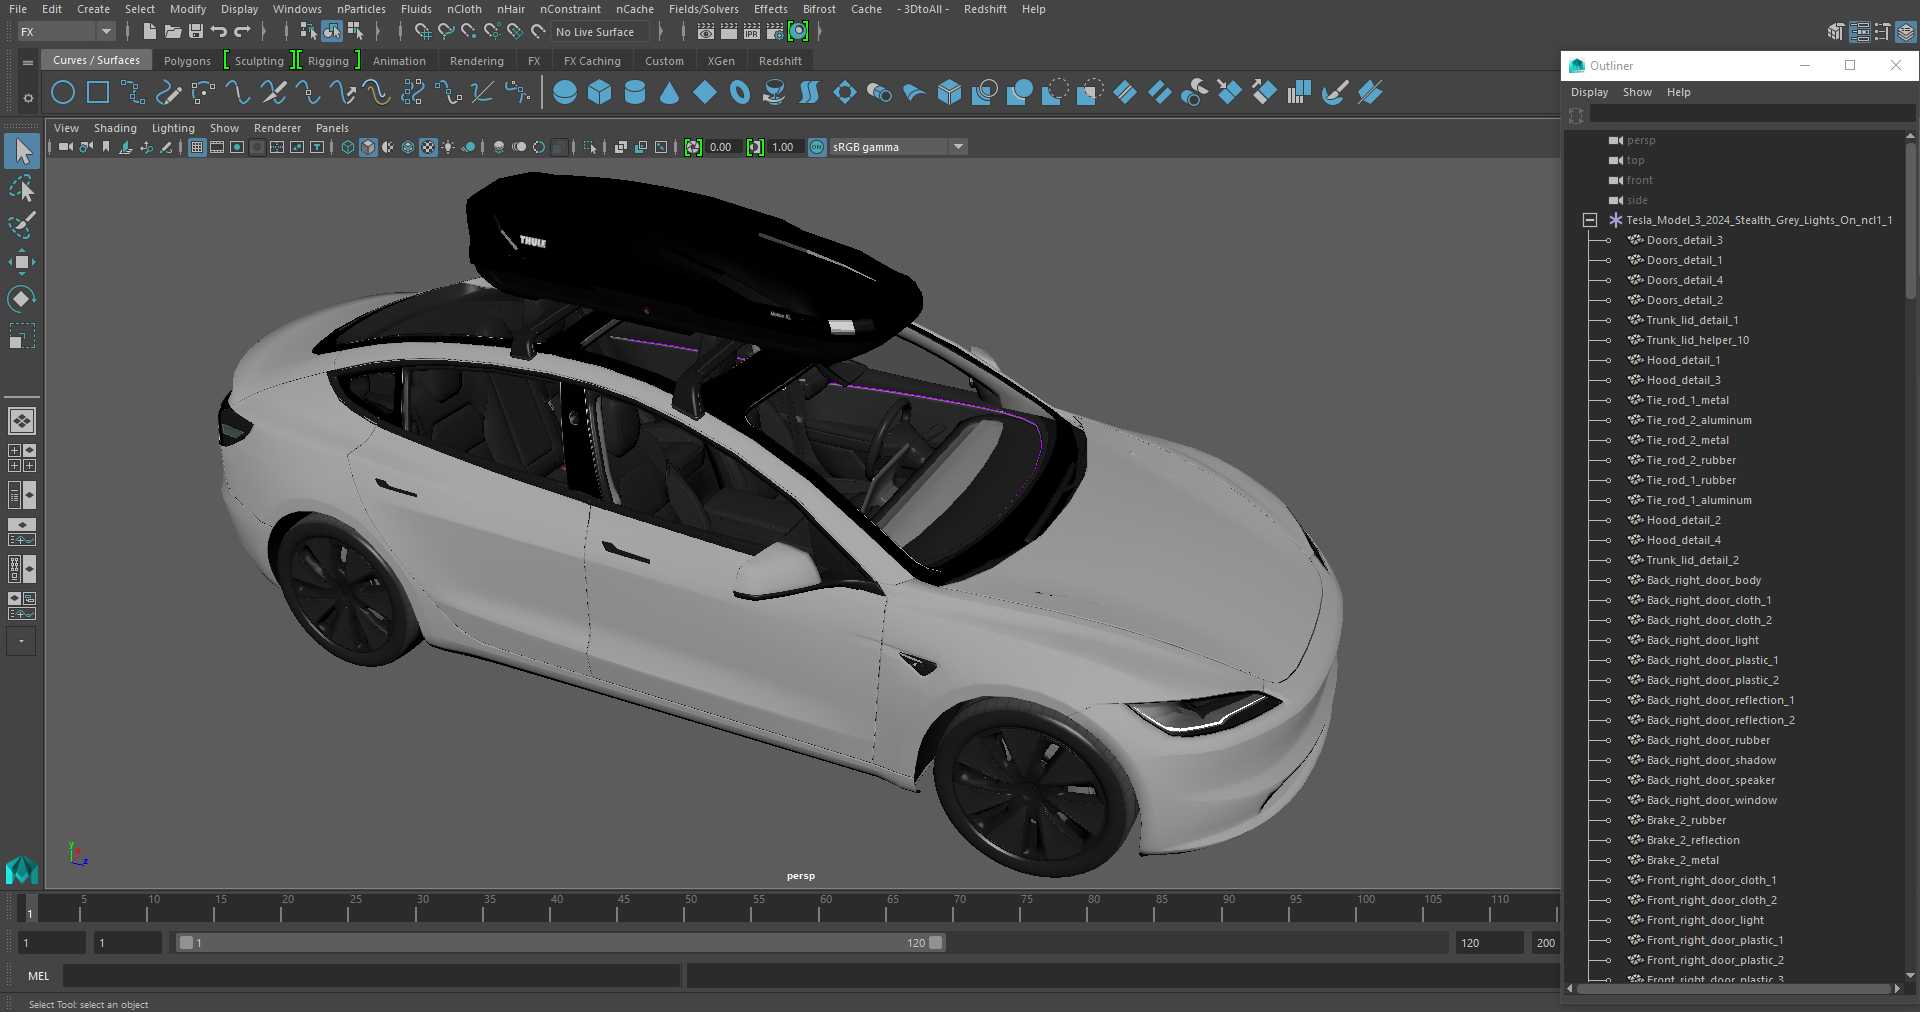Create a NURBS cylinder from shelf
This screenshot has height=1012, width=1920.
pyautogui.click(x=635, y=93)
